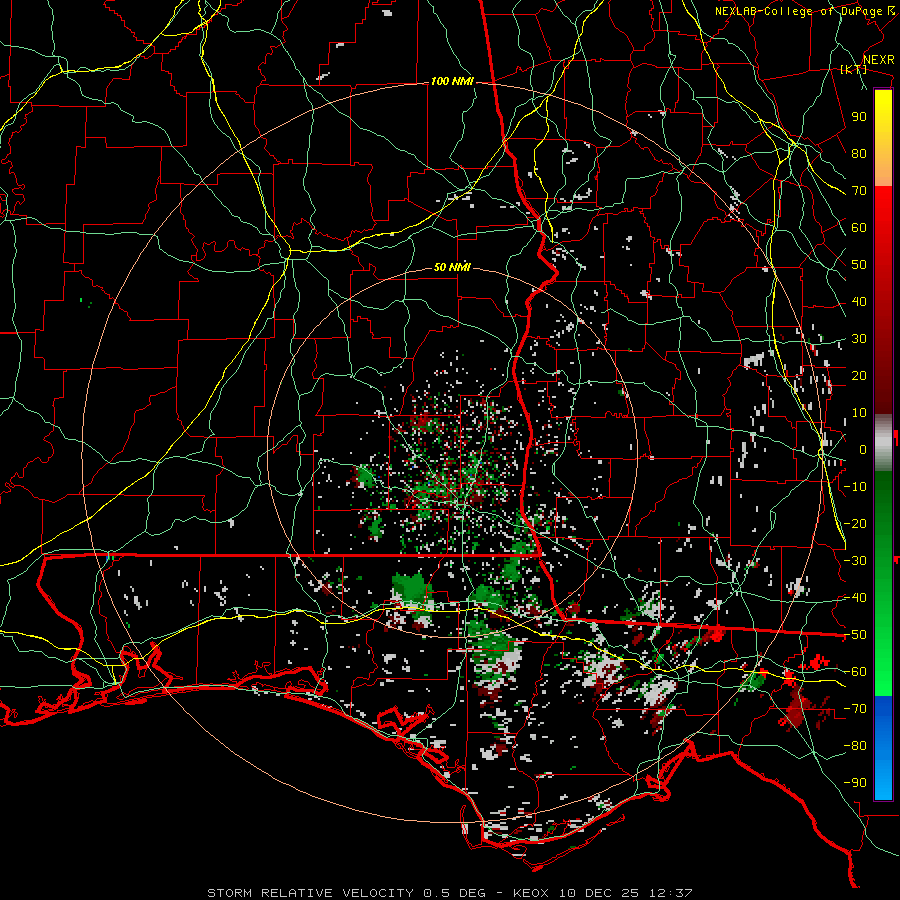This screenshot has width=900, height=900.
Task: Click the -90 knot scale label
Action: point(855,783)
